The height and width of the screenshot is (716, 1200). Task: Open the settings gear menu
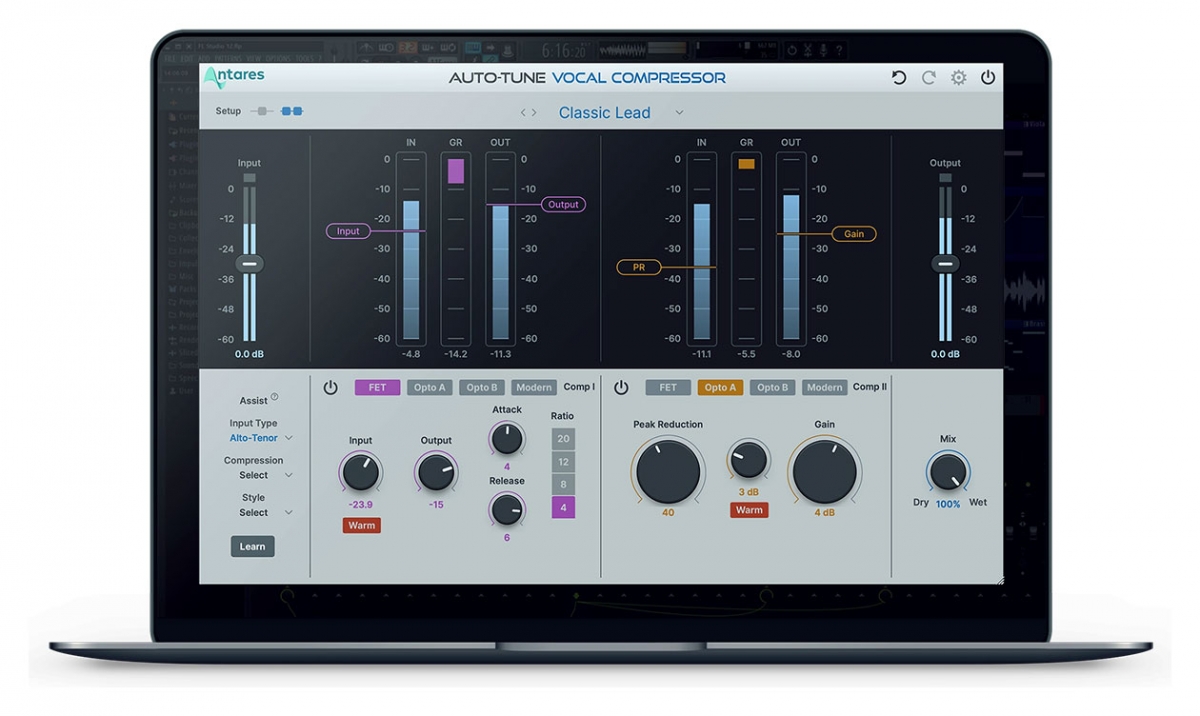tap(958, 78)
